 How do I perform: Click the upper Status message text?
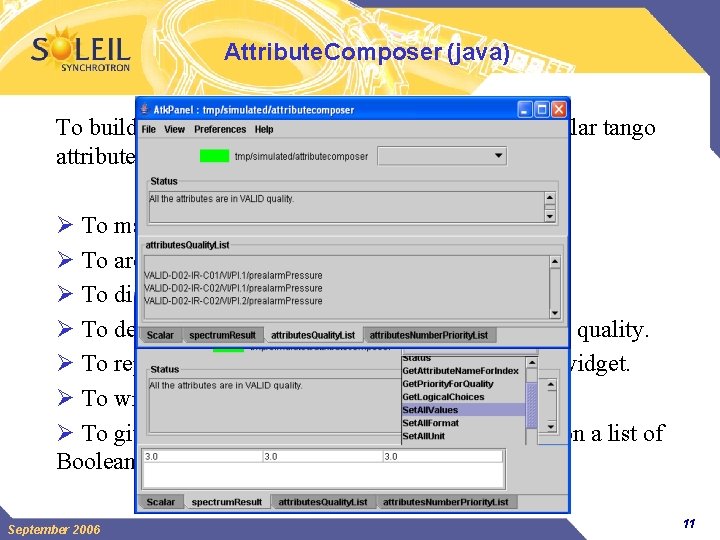[x=221, y=199]
